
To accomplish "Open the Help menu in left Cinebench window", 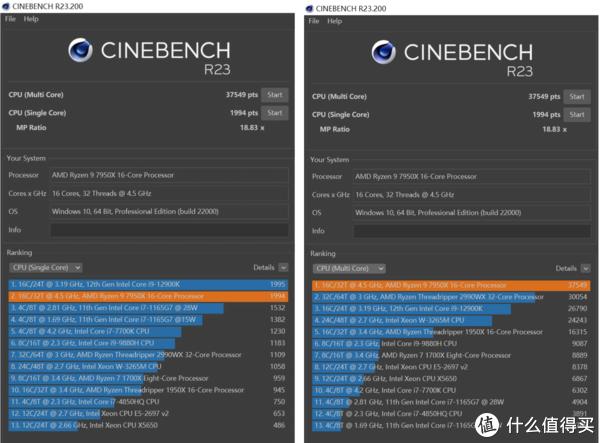I will coord(31,19).
